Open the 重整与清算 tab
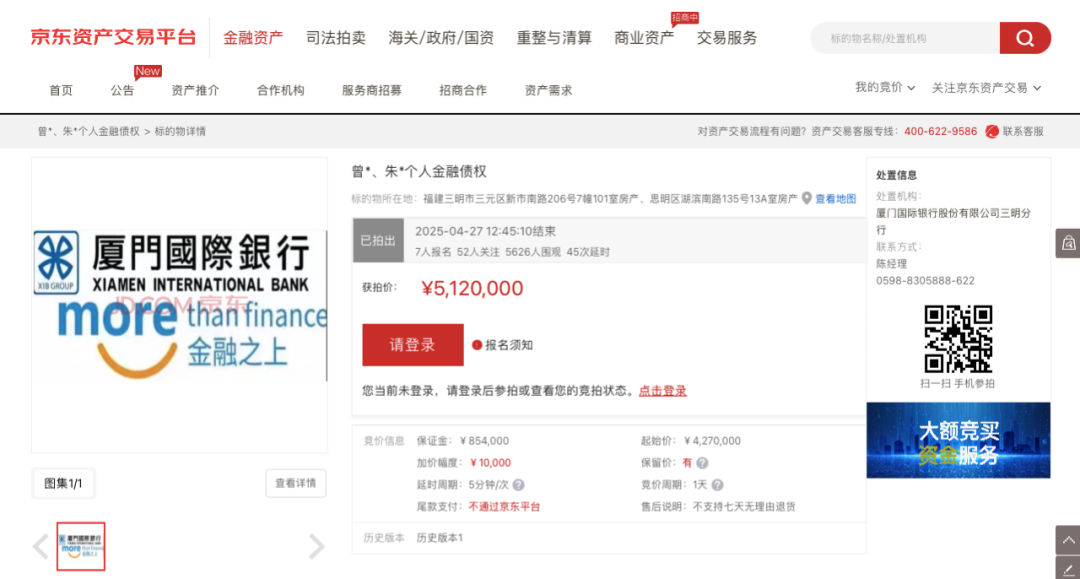The height and width of the screenshot is (579, 1080). coord(554,38)
